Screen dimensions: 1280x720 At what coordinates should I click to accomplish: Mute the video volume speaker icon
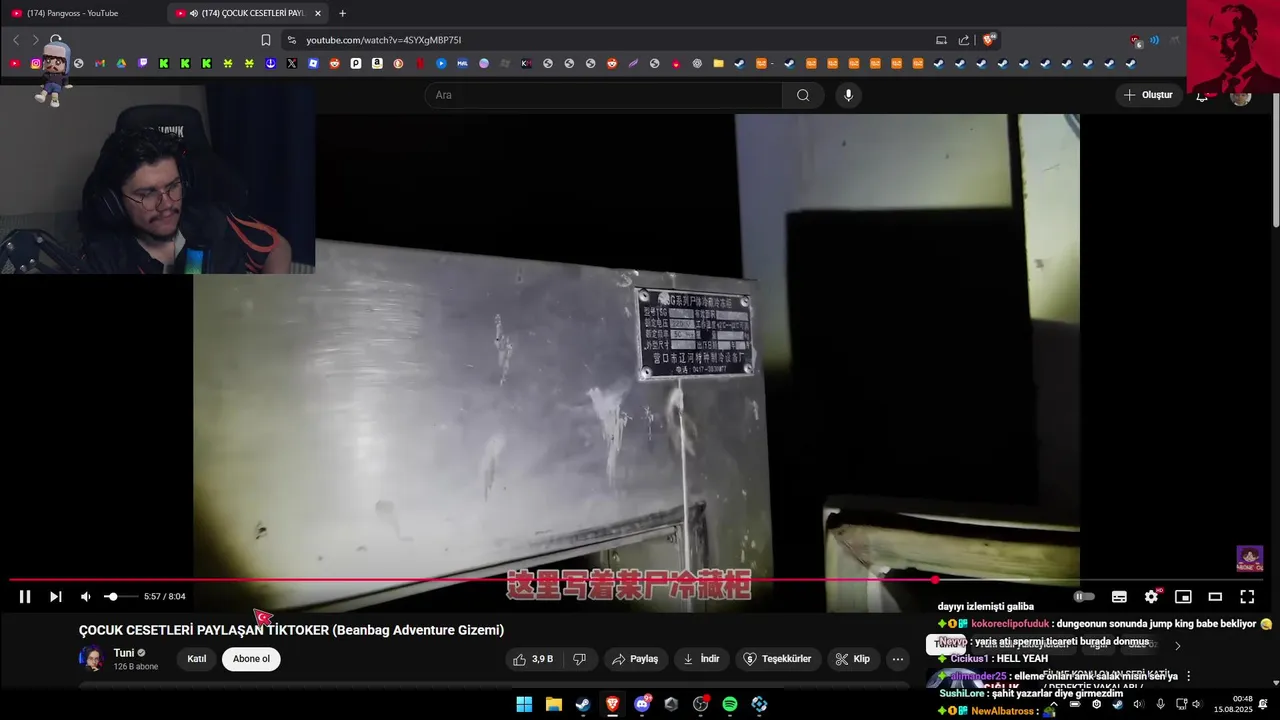(x=86, y=597)
